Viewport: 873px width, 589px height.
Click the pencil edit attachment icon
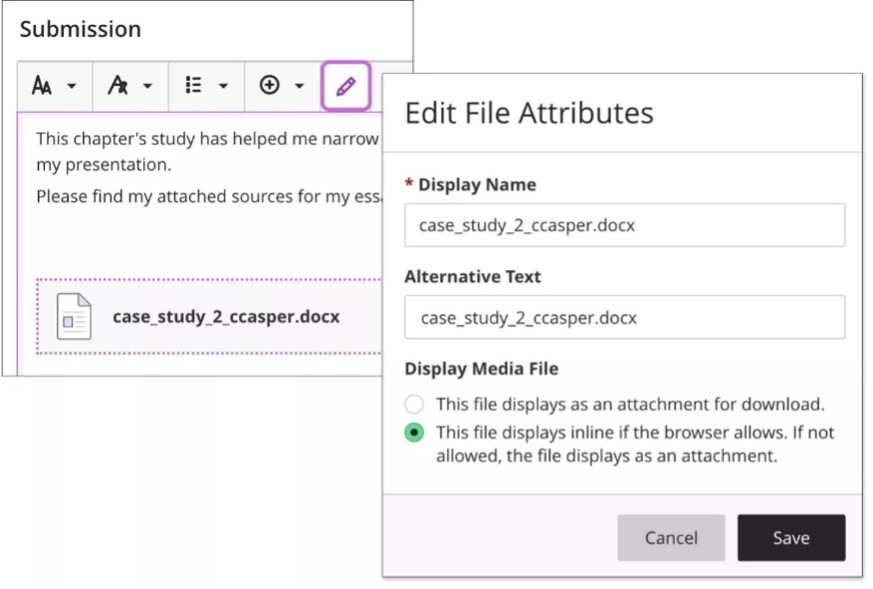point(346,86)
